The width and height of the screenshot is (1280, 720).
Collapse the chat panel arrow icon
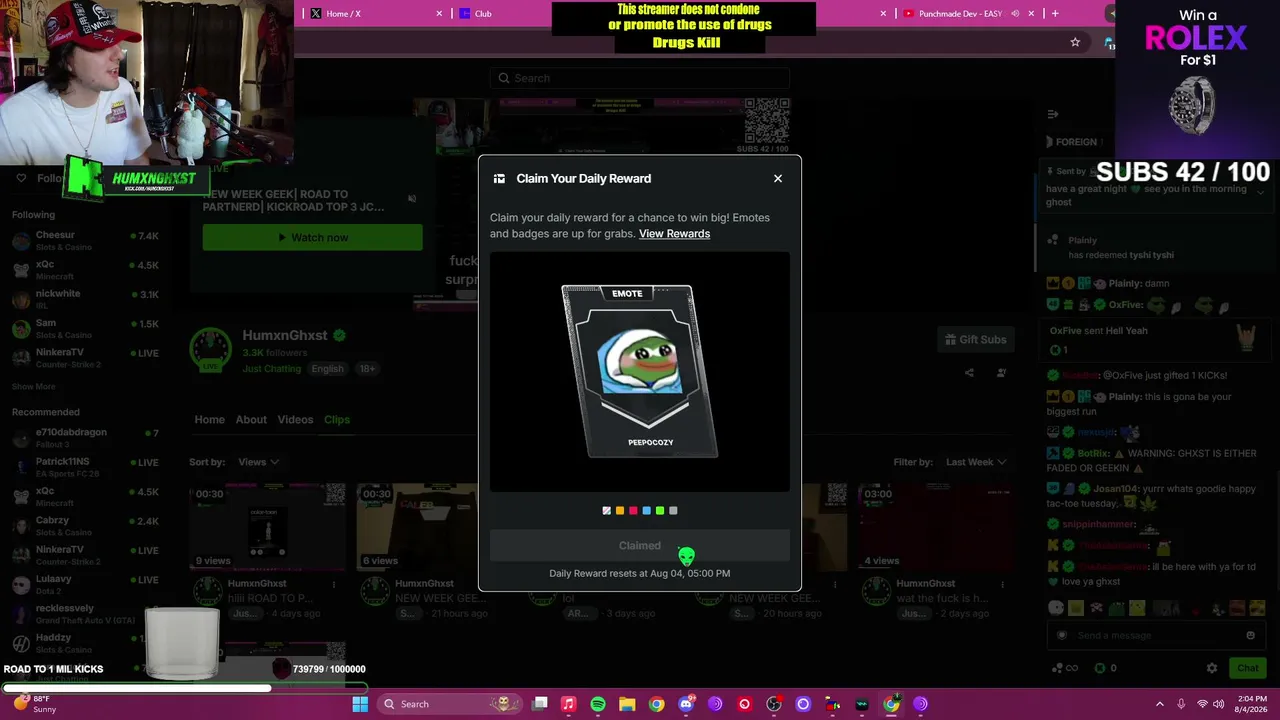(x=1052, y=114)
